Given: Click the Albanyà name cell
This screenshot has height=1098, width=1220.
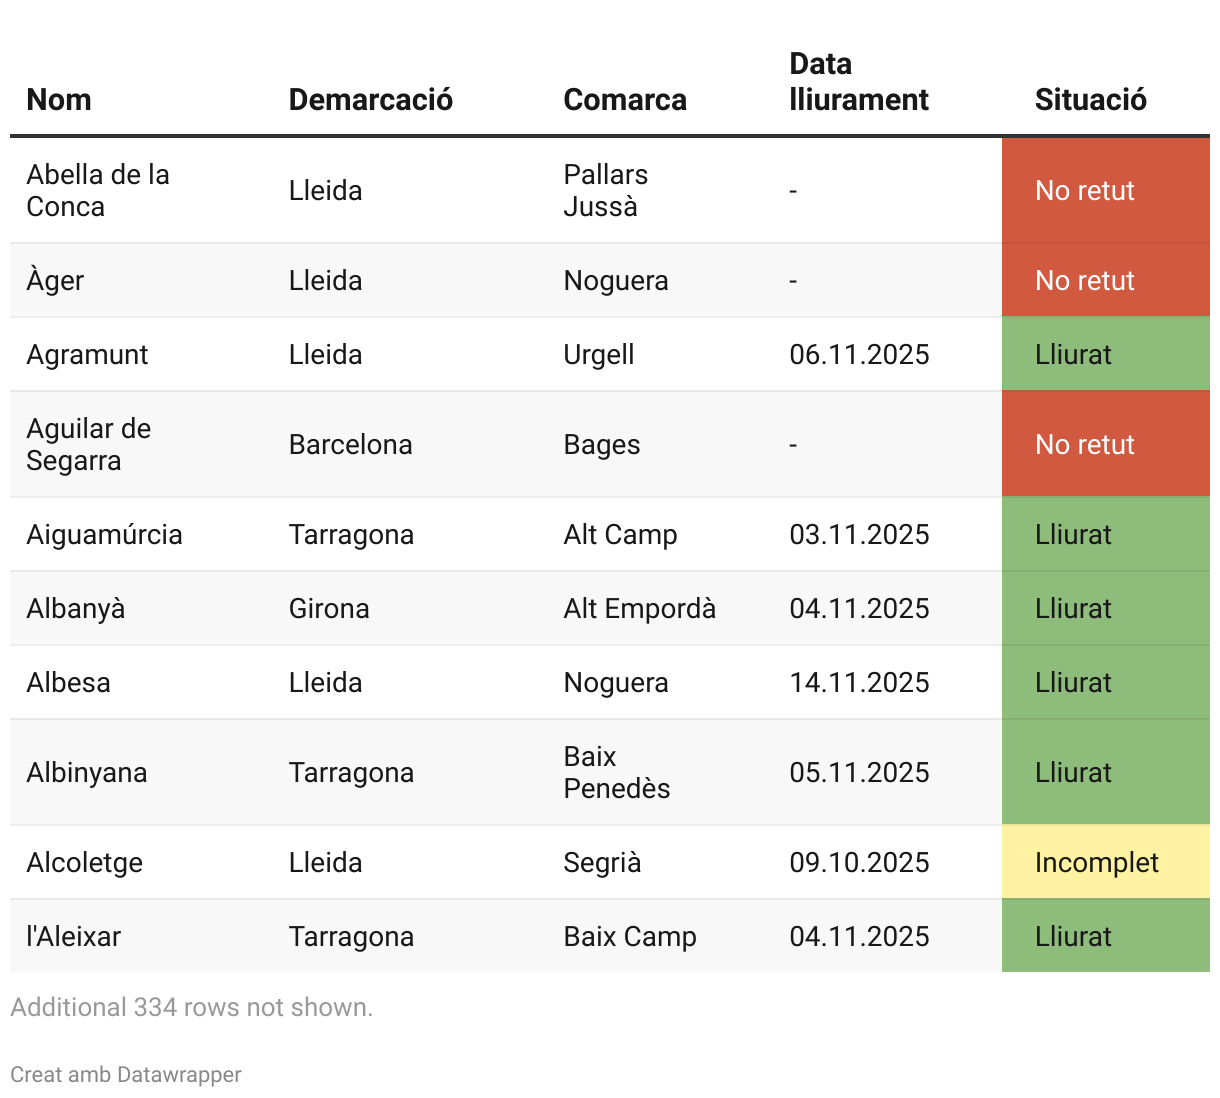Looking at the screenshot, I should [76, 609].
